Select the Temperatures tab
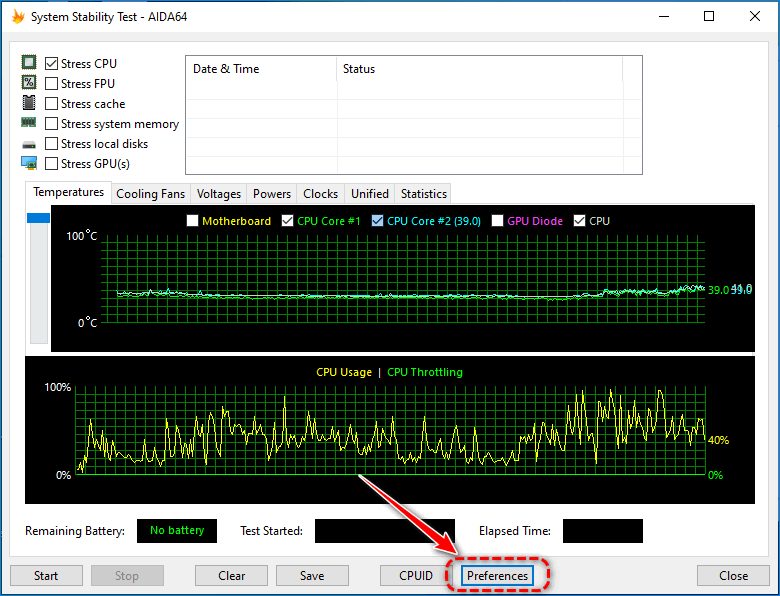 pyautogui.click(x=68, y=192)
